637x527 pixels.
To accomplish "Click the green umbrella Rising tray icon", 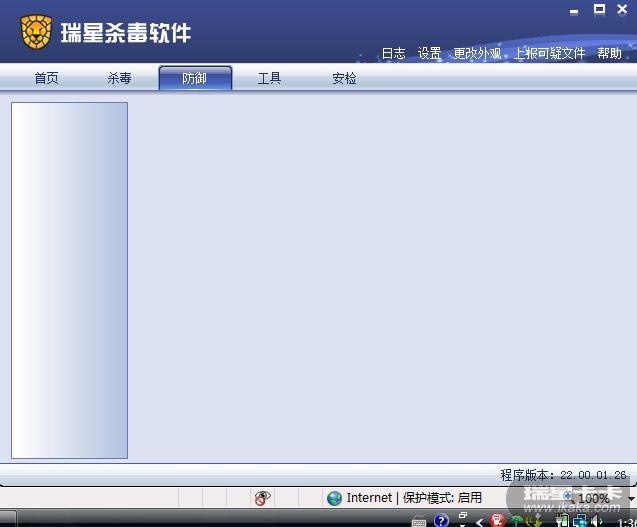I will click(516, 521).
